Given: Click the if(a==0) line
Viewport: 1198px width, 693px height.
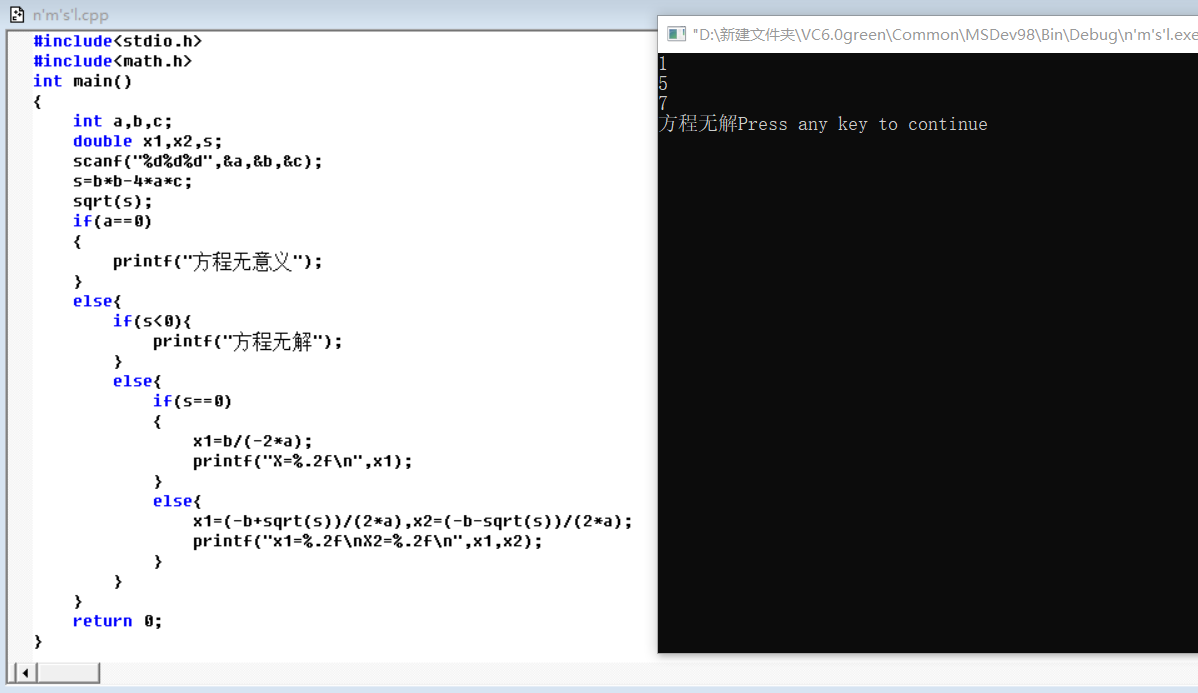Looking at the screenshot, I should [x=112, y=221].
